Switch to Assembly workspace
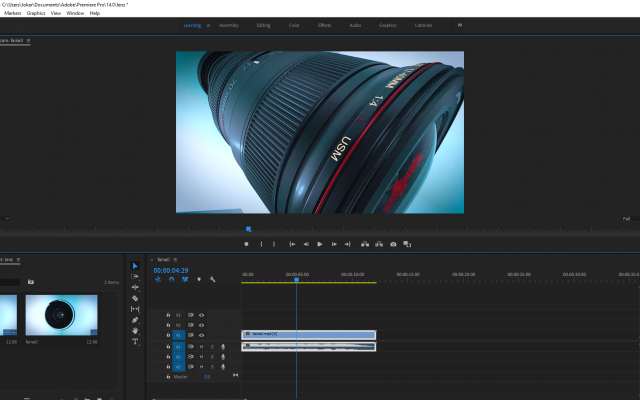This screenshot has width=640, height=400. 229,25
